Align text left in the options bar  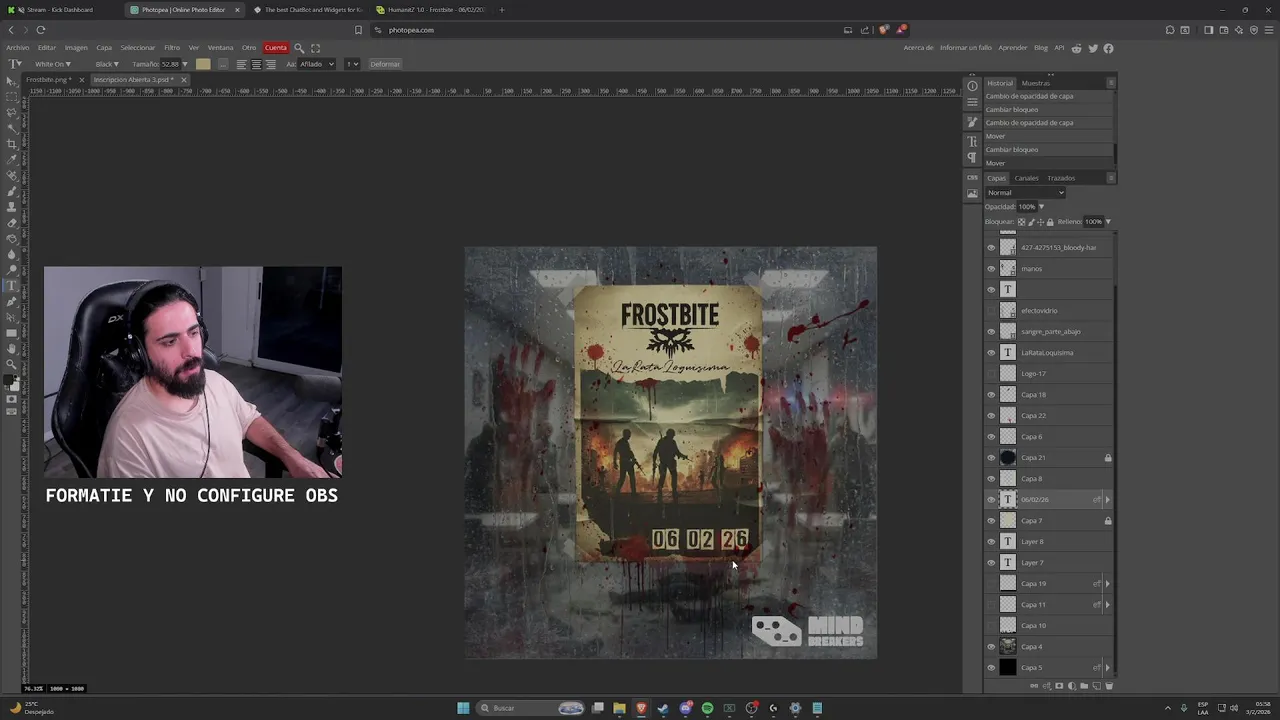point(241,64)
